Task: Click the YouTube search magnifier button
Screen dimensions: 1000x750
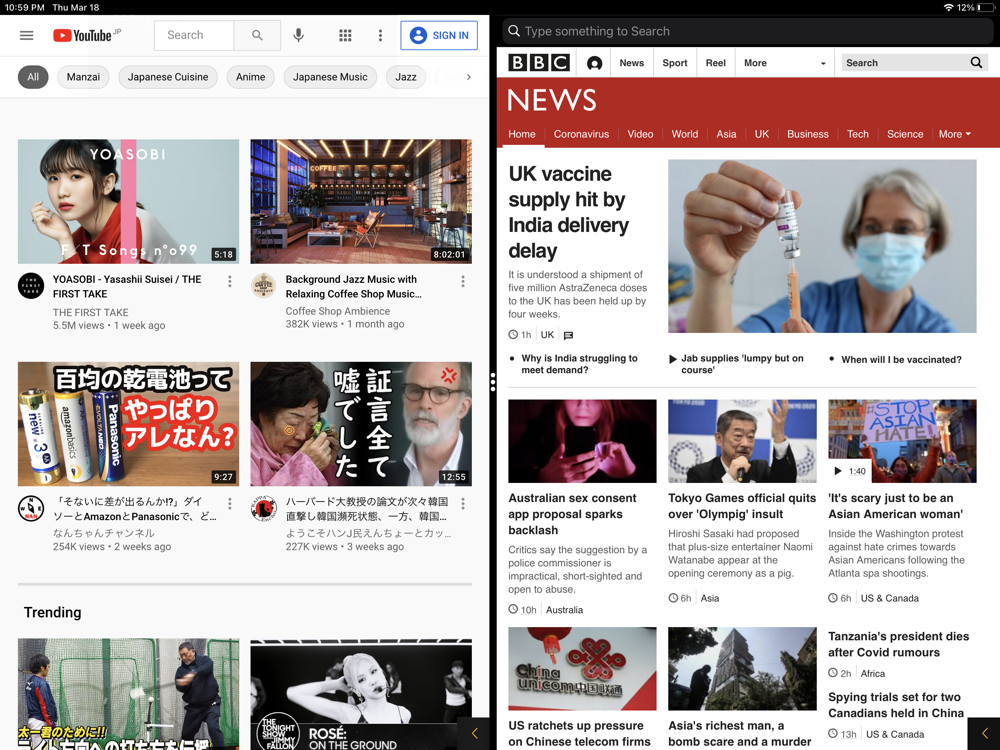Action: (257, 35)
